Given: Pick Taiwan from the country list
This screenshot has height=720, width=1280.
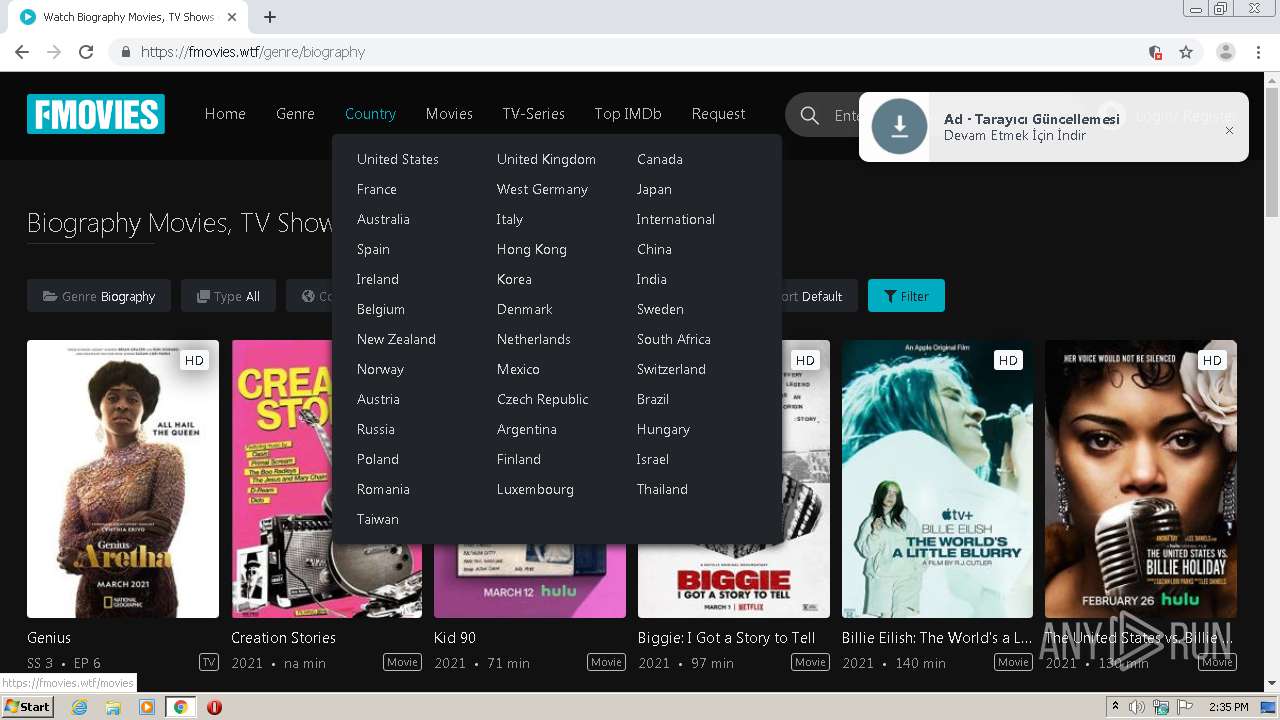Looking at the screenshot, I should coord(377,519).
